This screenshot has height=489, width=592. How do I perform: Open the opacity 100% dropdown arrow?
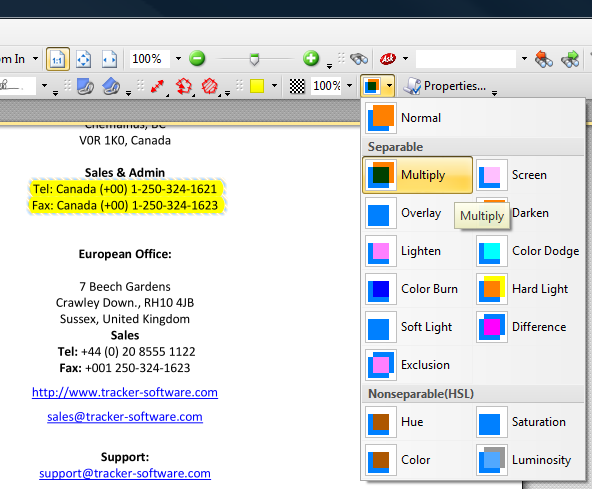click(x=349, y=86)
